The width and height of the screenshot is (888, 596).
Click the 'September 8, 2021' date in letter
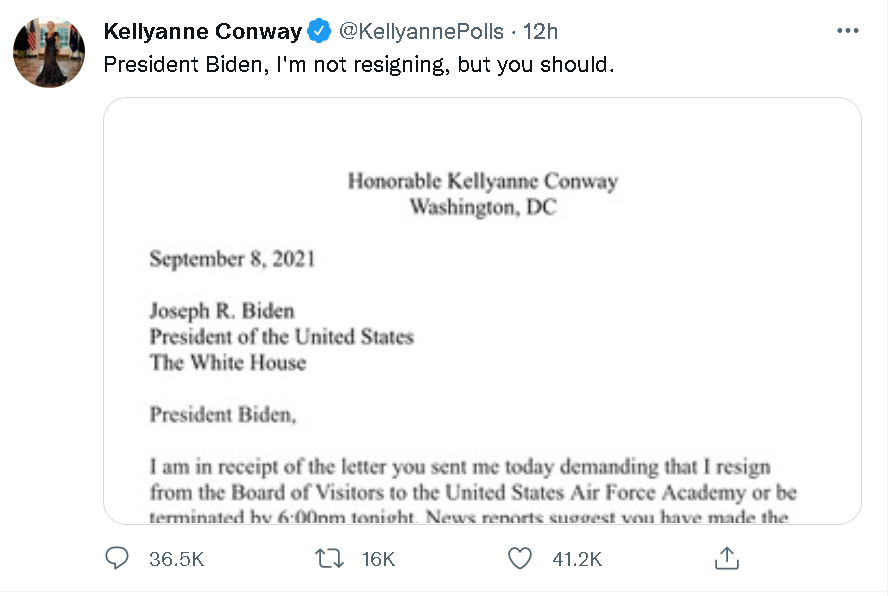click(232, 259)
